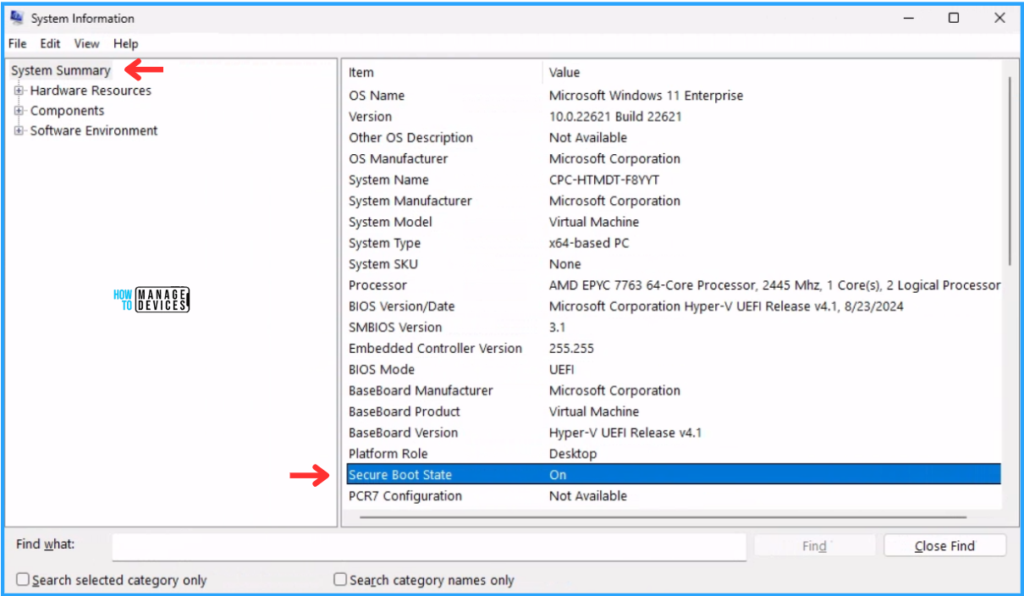Open the Edit menu
The width and height of the screenshot is (1024, 596).
pyautogui.click(x=50, y=44)
